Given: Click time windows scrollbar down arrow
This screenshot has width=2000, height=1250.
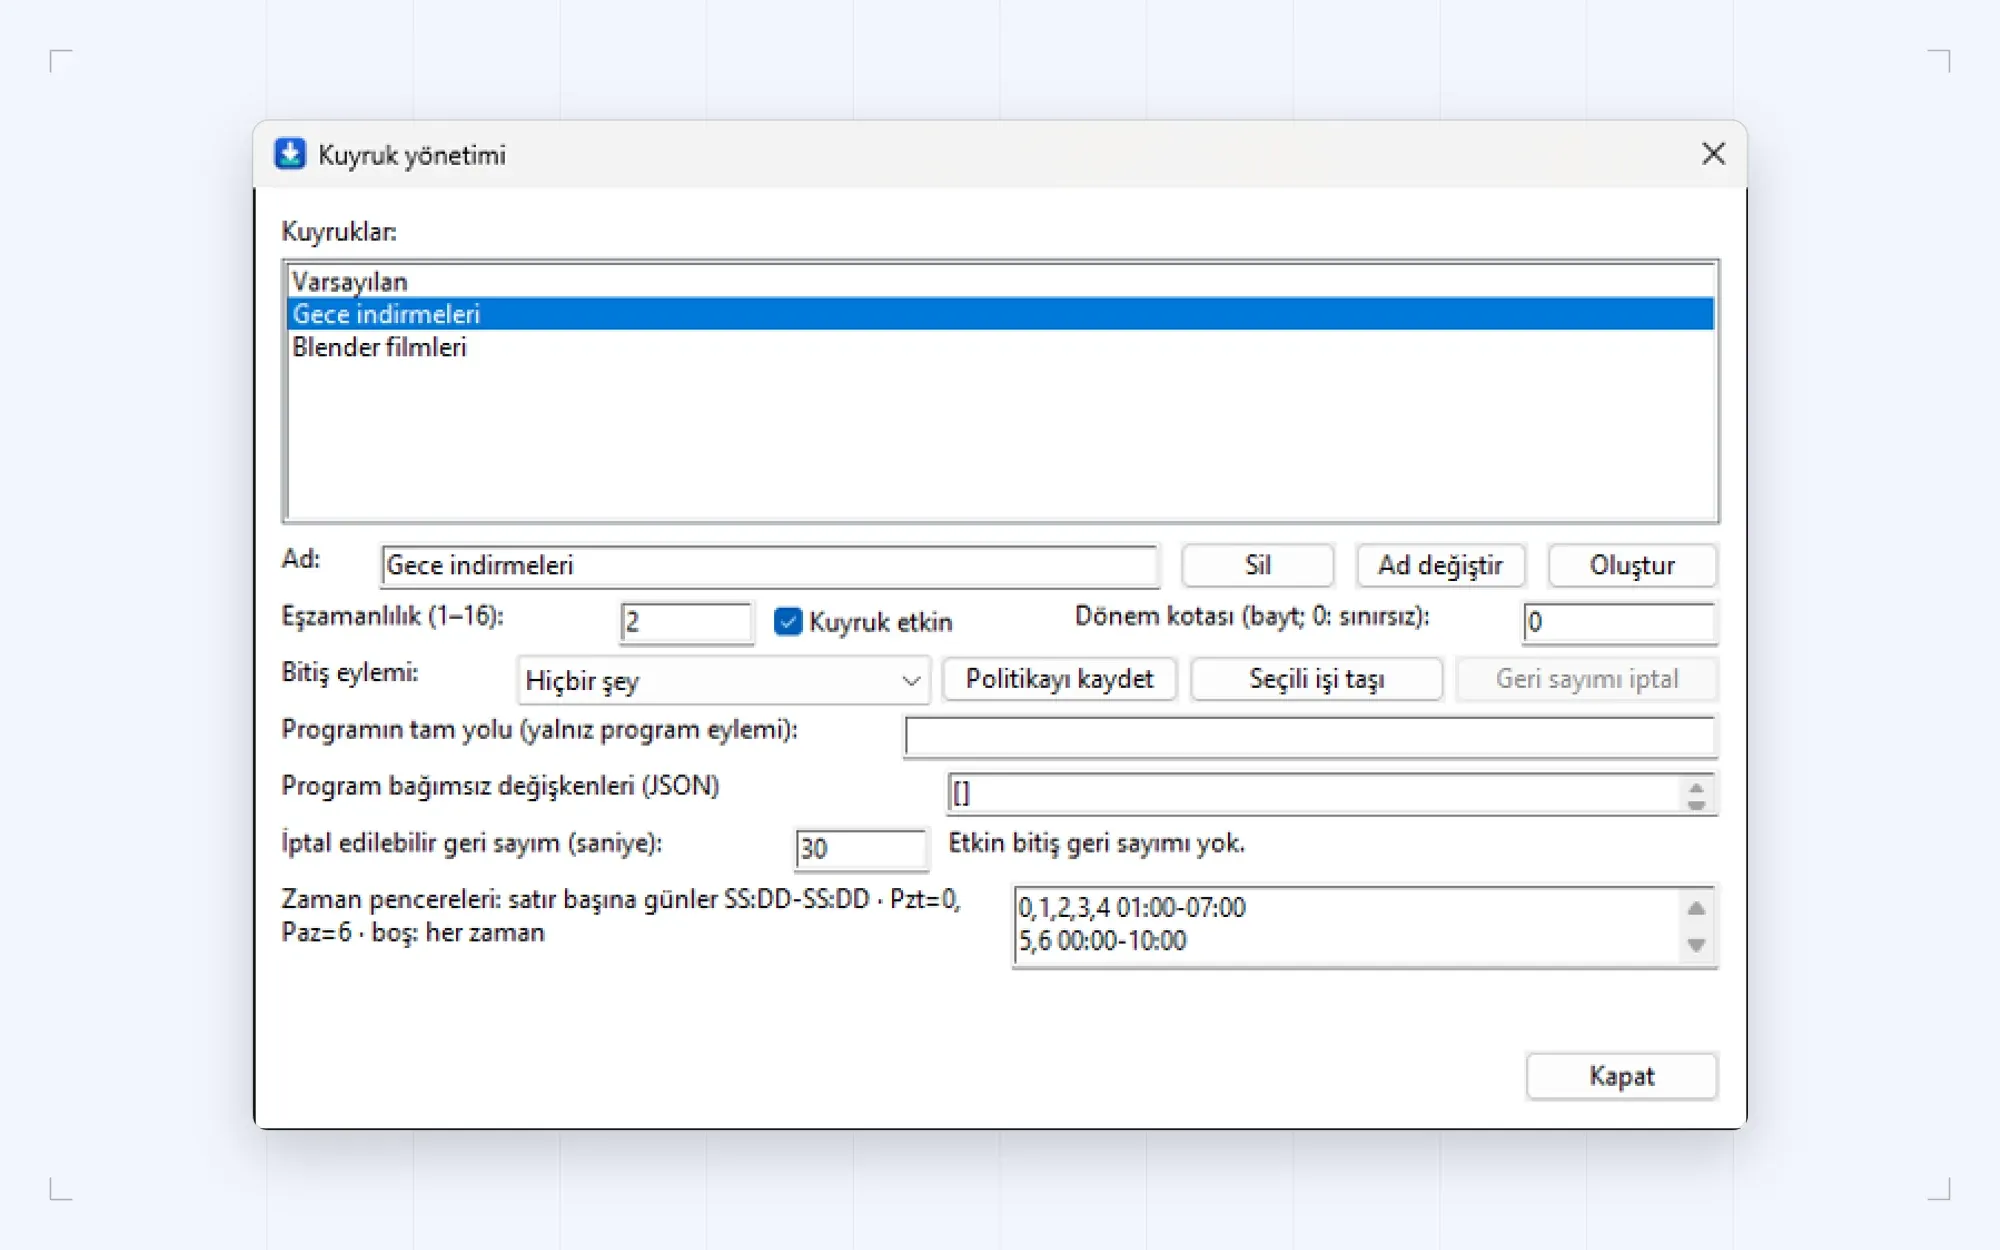Looking at the screenshot, I should [1696, 945].
